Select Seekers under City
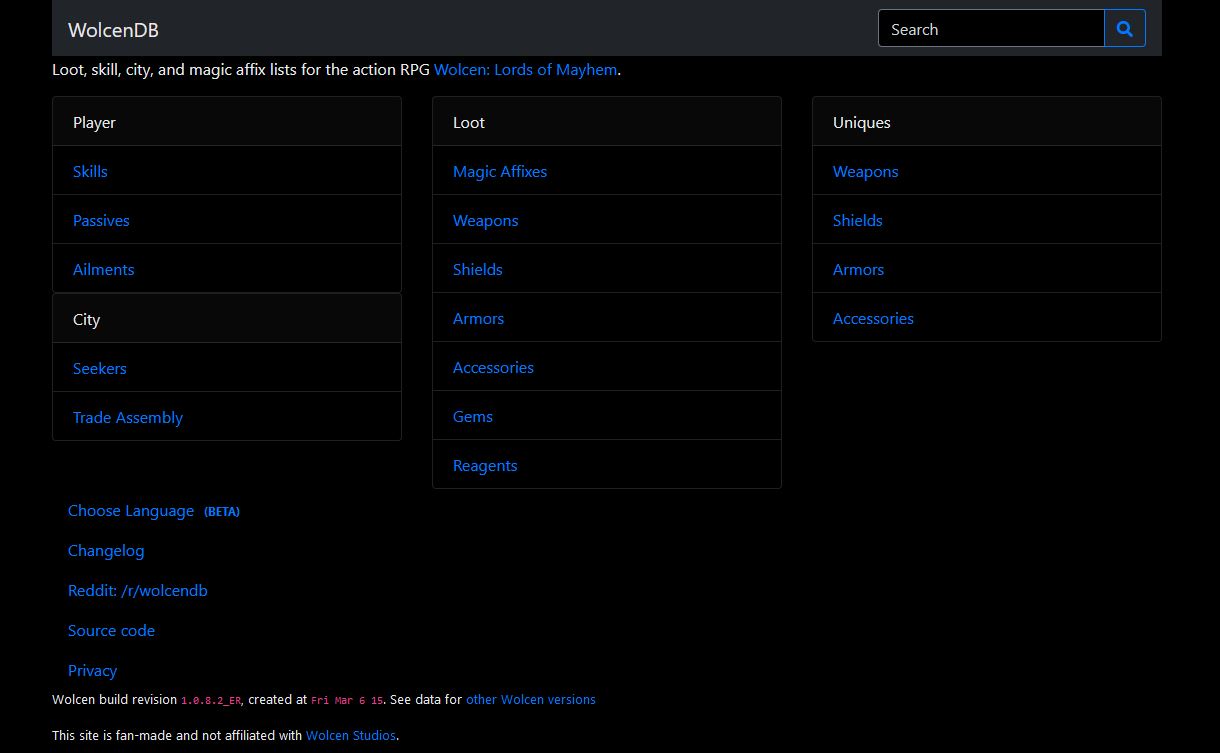The width and height of the screenshot is (1220, 753). (100, 369)
